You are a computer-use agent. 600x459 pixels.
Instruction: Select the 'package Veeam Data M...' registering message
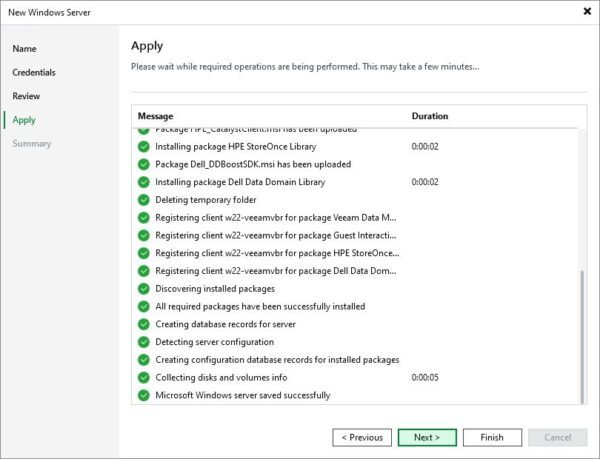[x=276, y=218]
